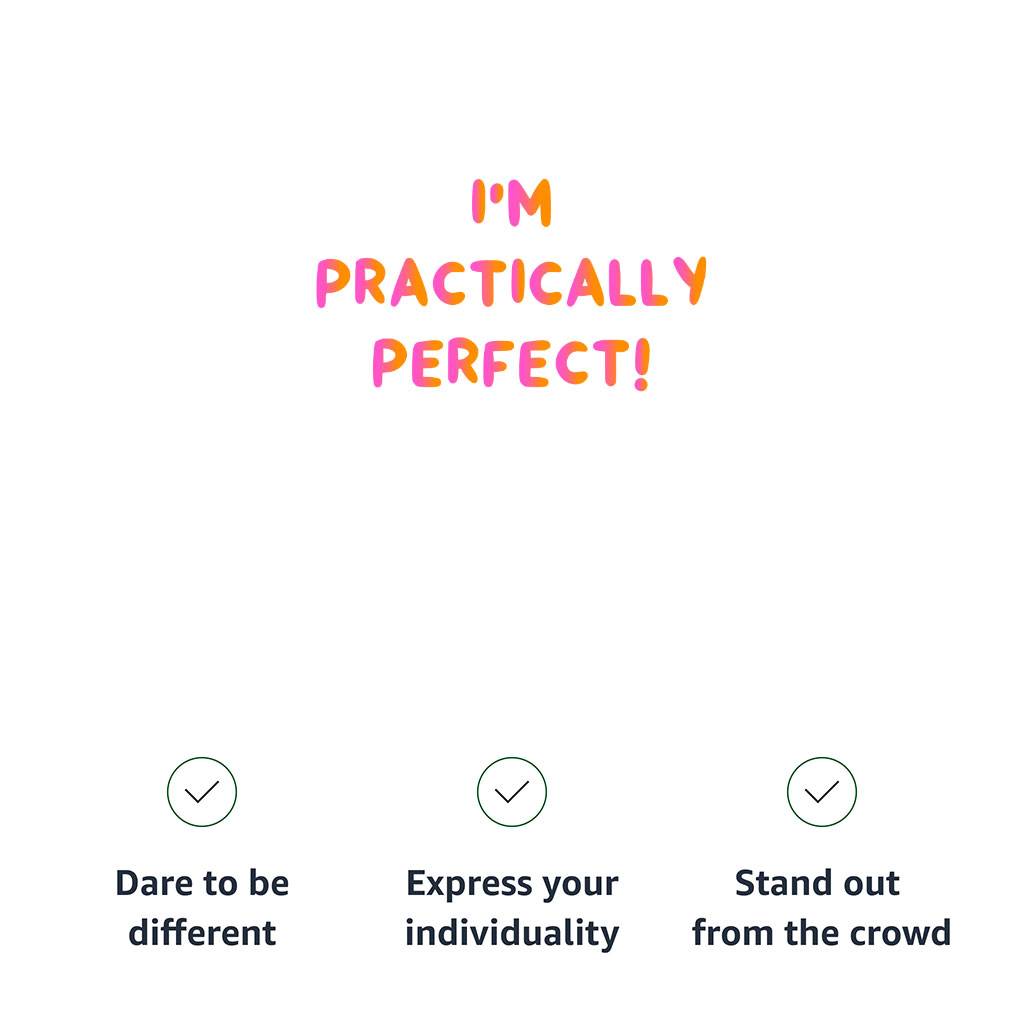Click the checkmark above "Express your individuality"

click(x=512, y=792)
